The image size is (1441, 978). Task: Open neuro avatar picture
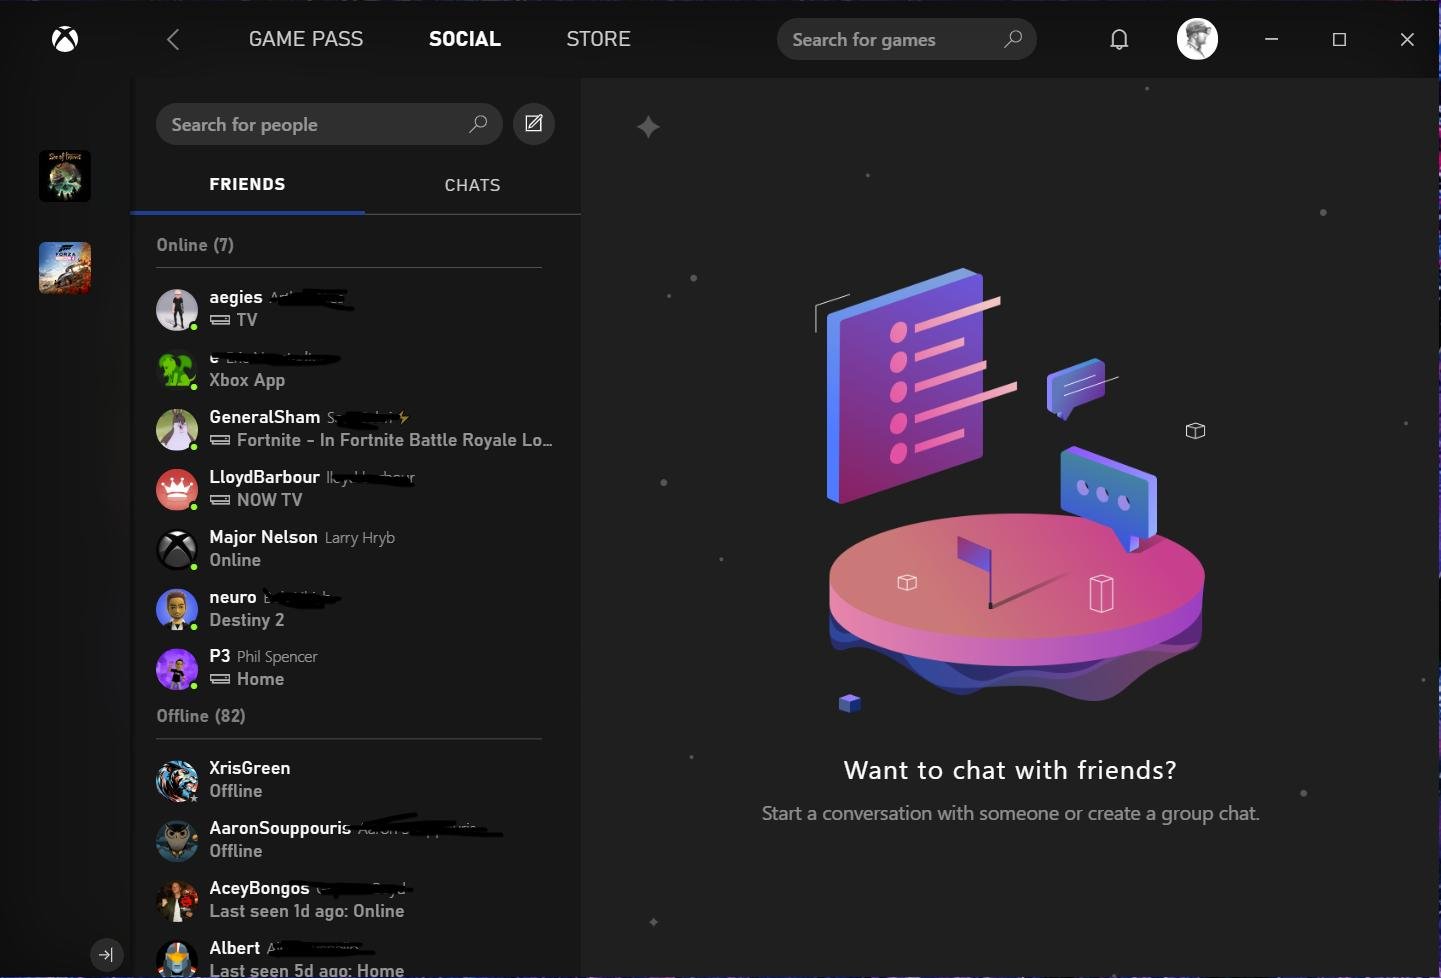click(177, 610)
